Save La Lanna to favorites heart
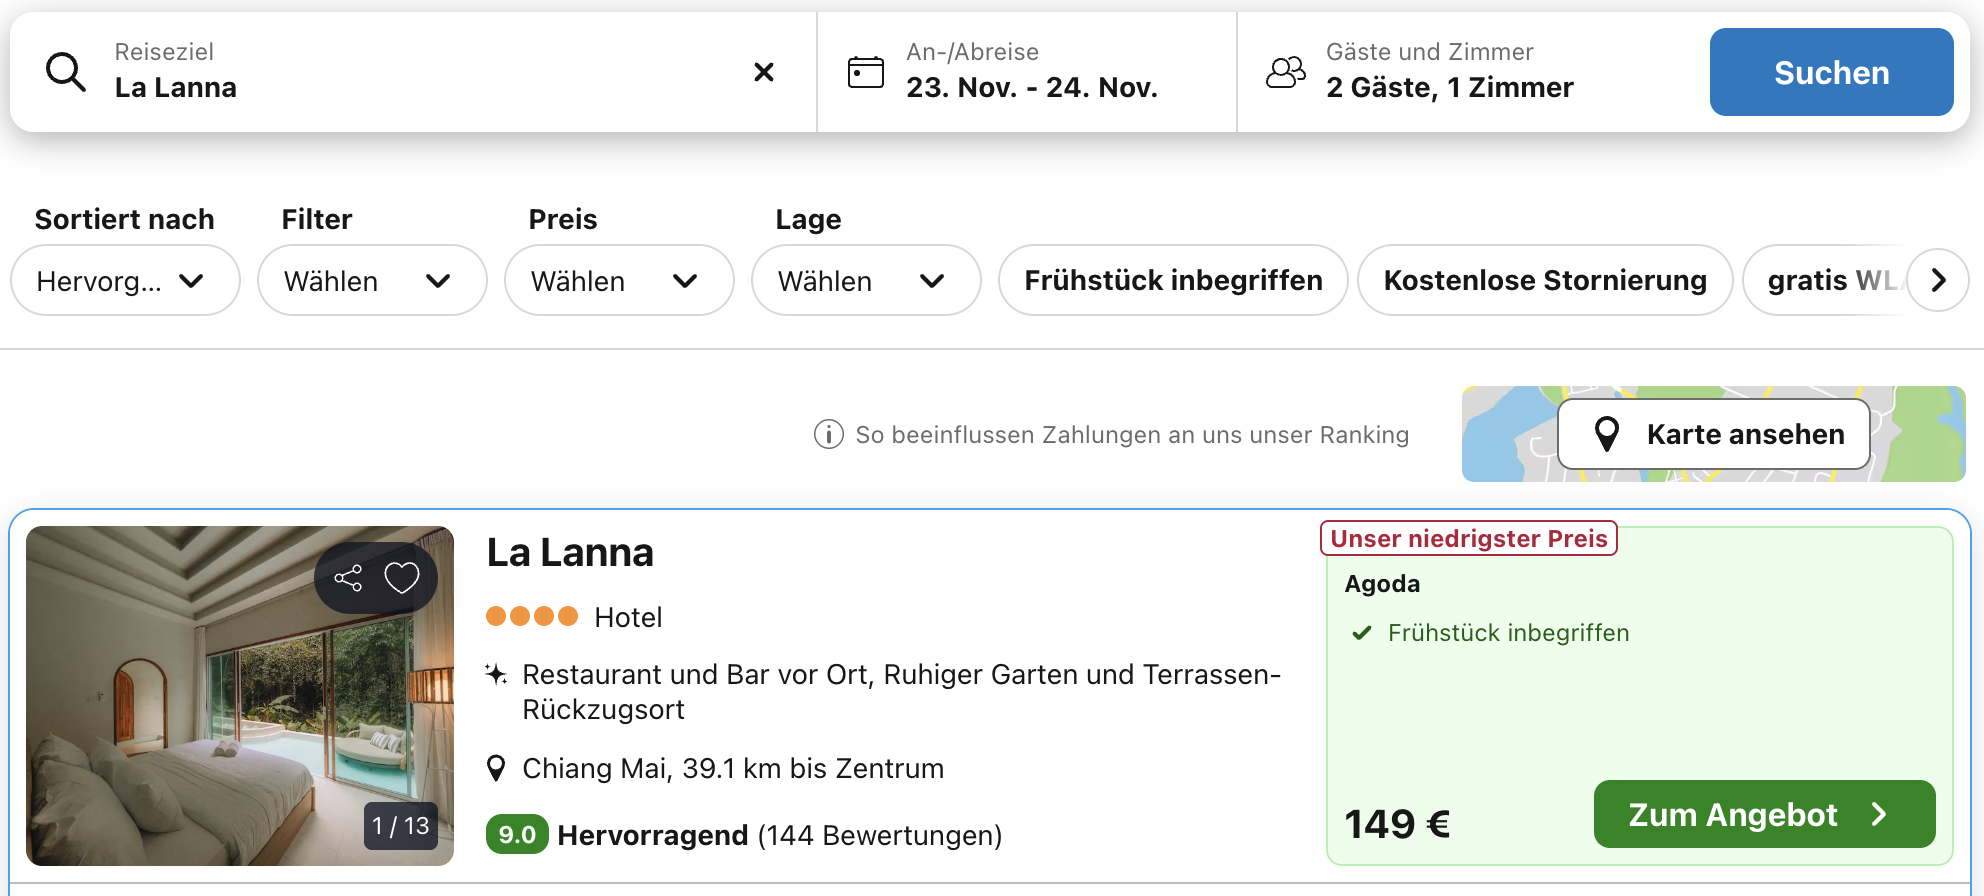The height and width of the screenshot is (896, 1984). pos(402,578)
